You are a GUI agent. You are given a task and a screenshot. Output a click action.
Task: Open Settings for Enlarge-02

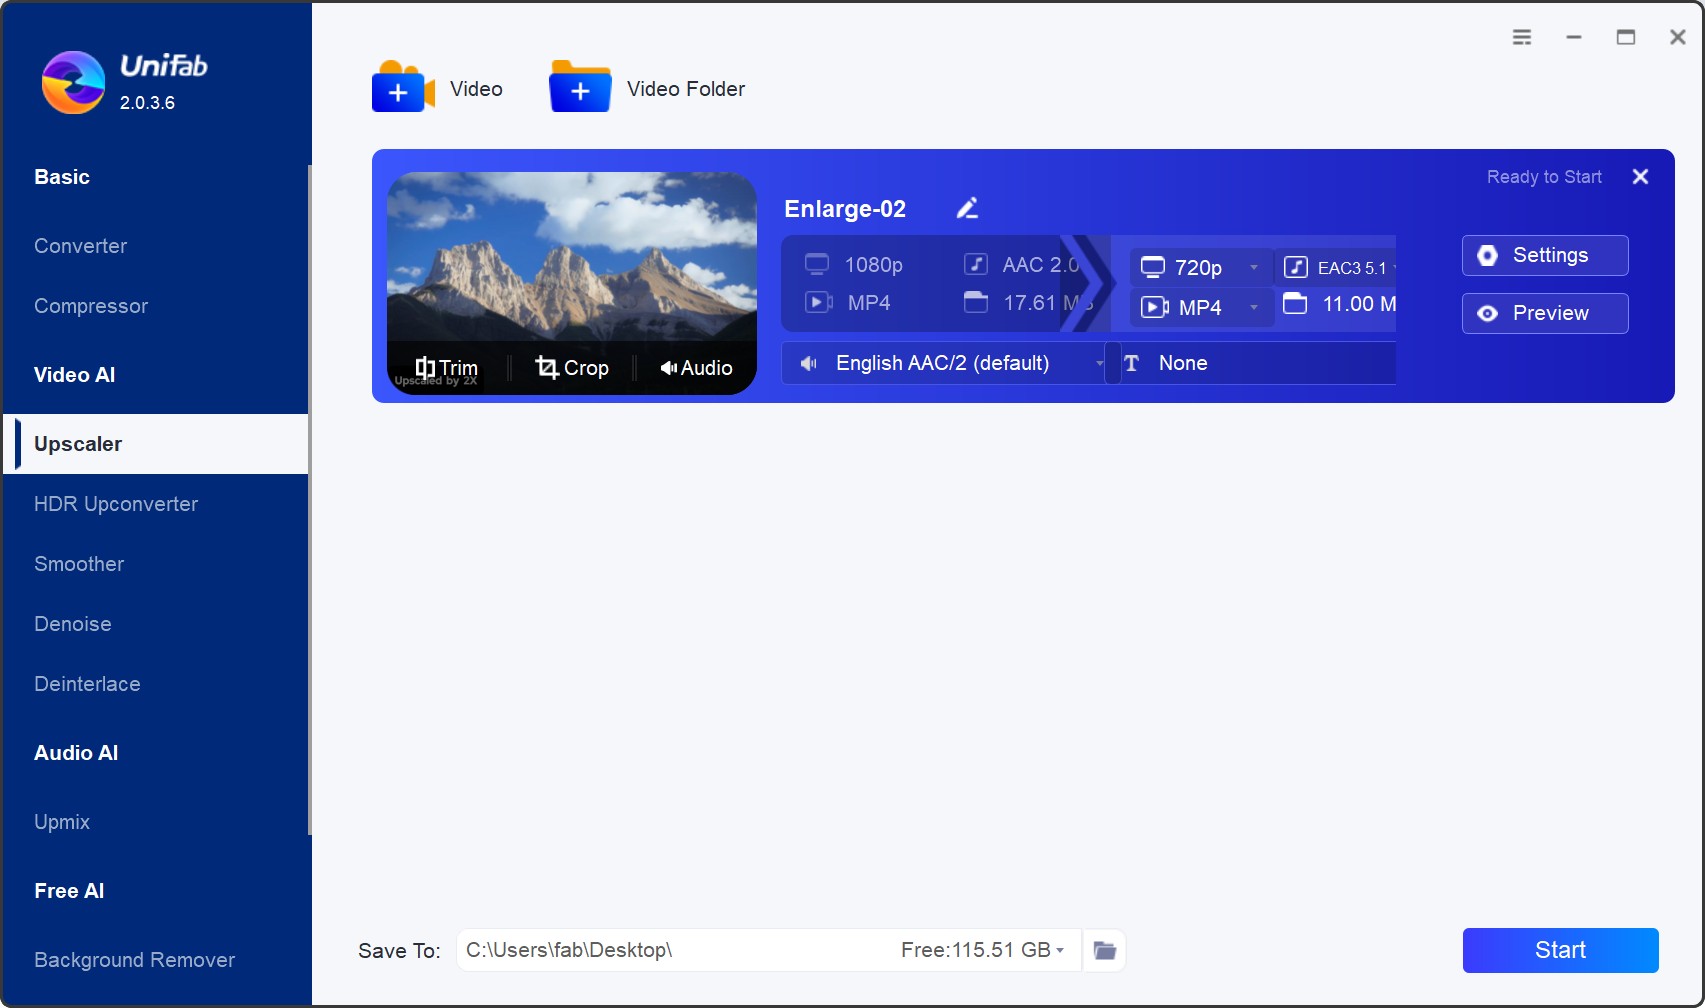tap(1545, 255)
